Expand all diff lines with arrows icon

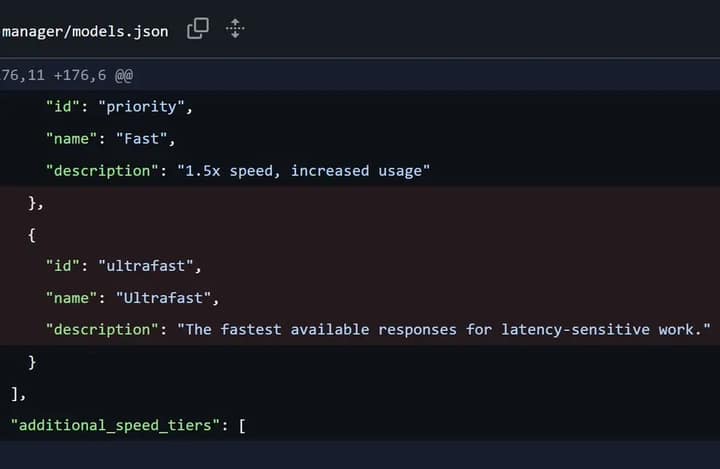pyautogui.click(x=235, y=29)
